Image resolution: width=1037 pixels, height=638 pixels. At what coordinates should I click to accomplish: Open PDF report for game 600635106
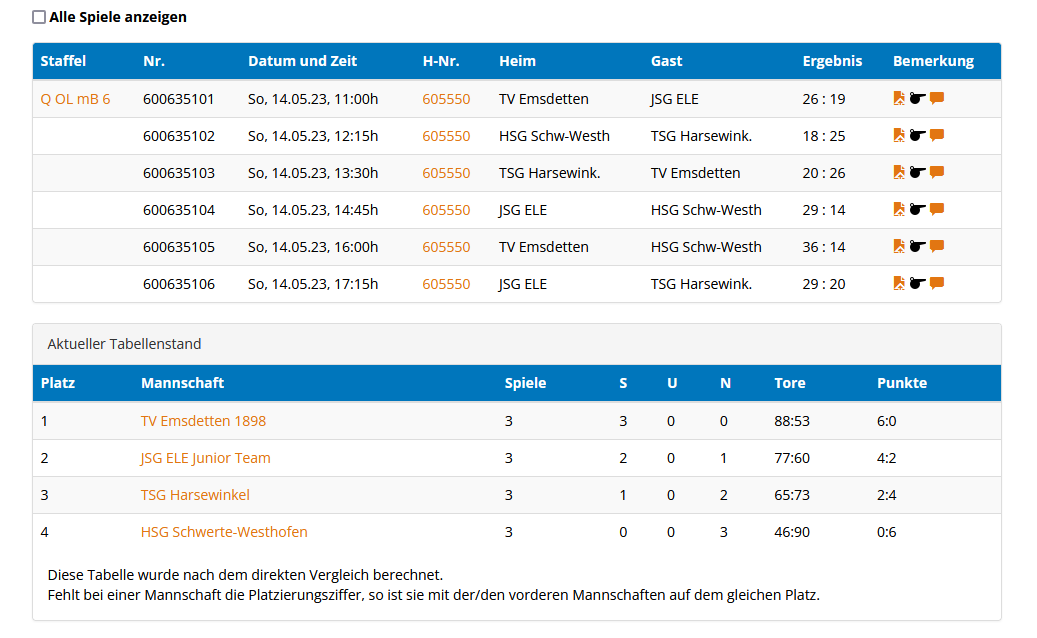pos(899,283)
